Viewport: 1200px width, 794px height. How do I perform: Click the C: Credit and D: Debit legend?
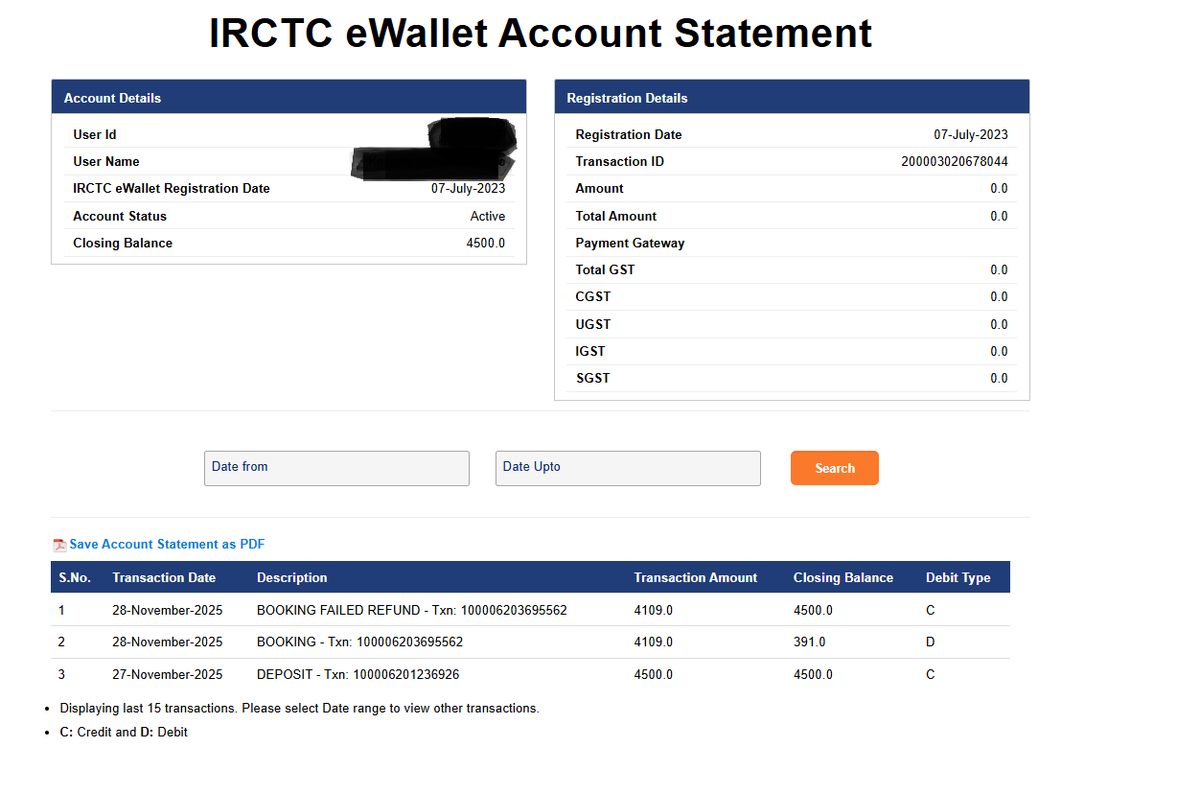pyautogui.click(x=123, y=732)
